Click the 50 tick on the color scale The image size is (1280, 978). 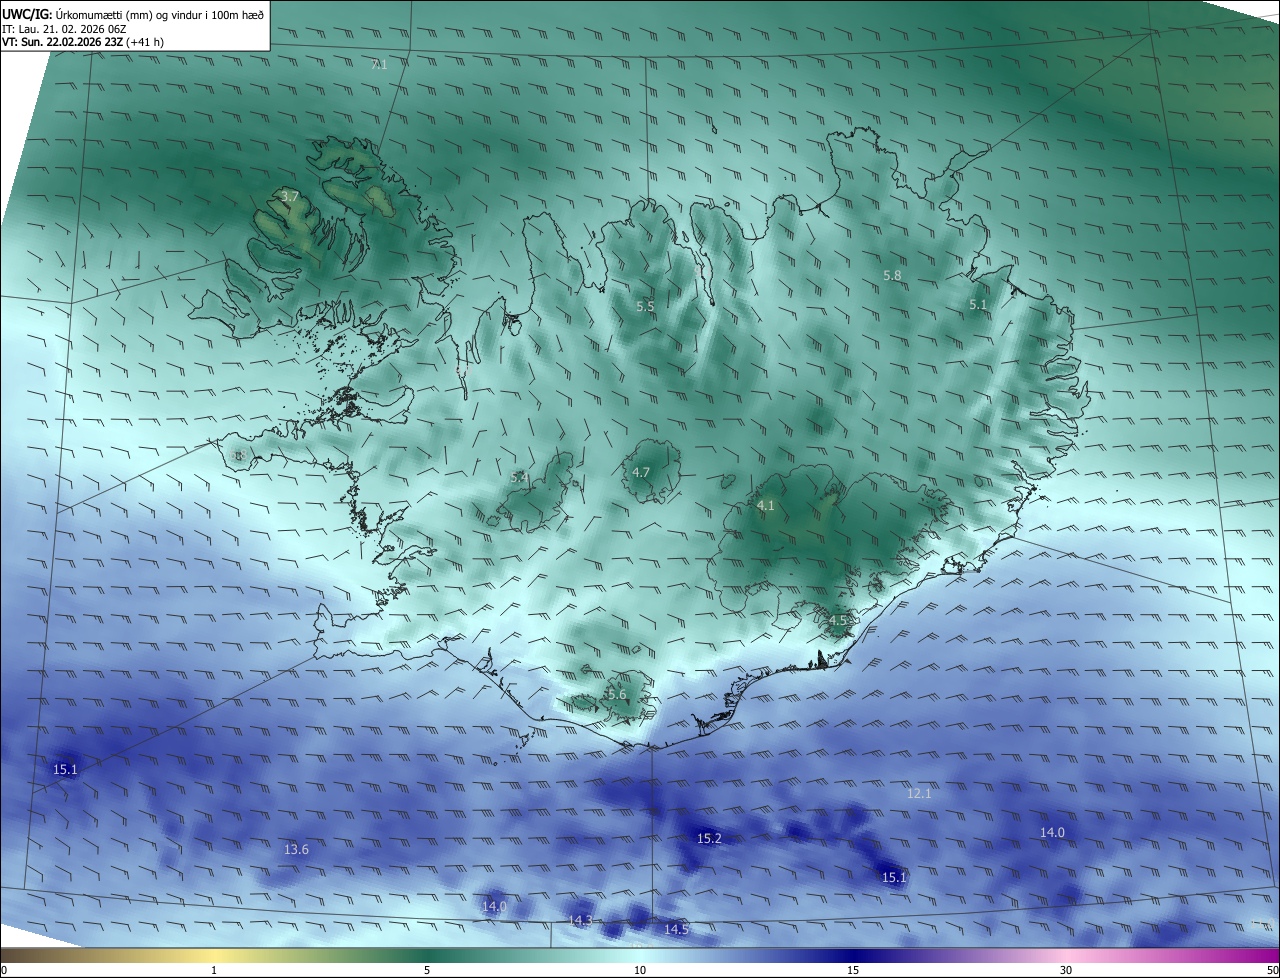point(1272,970)
